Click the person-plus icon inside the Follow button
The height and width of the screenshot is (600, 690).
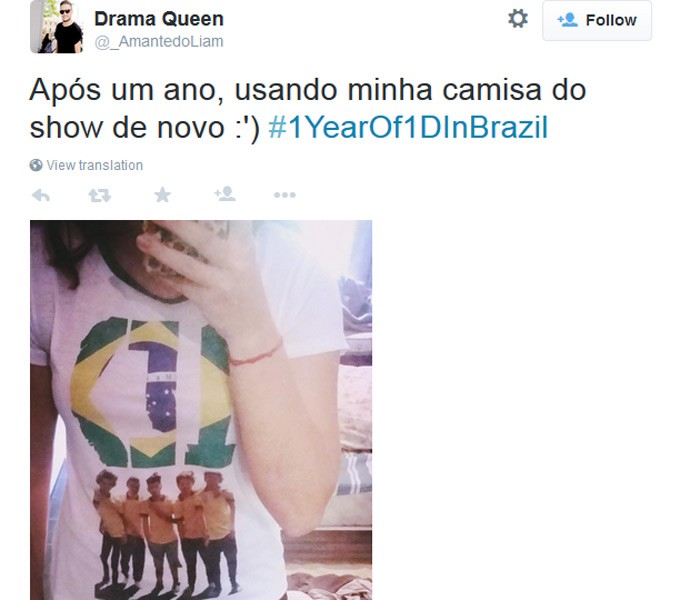[567, 20]
